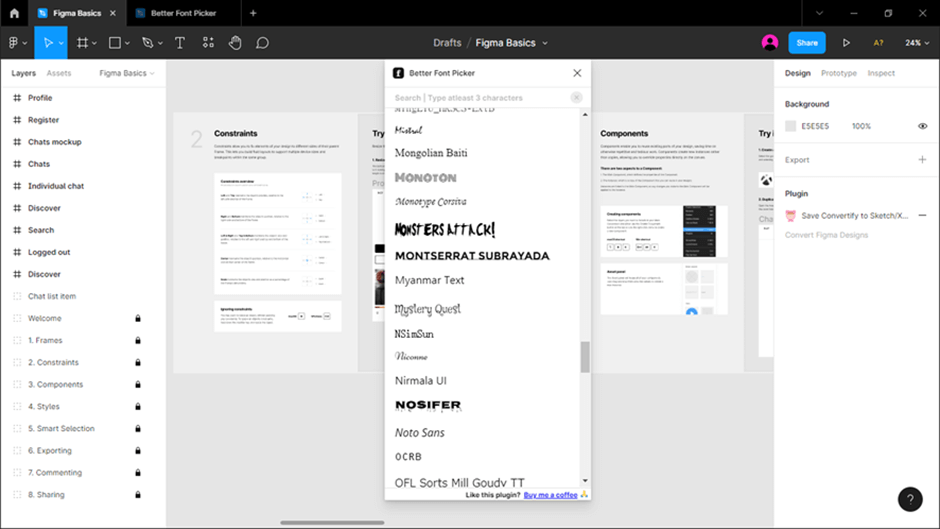This screenshot has width=940, height=529.
Task: Toggle background visibility eye icon
Action: click(923, 126)
